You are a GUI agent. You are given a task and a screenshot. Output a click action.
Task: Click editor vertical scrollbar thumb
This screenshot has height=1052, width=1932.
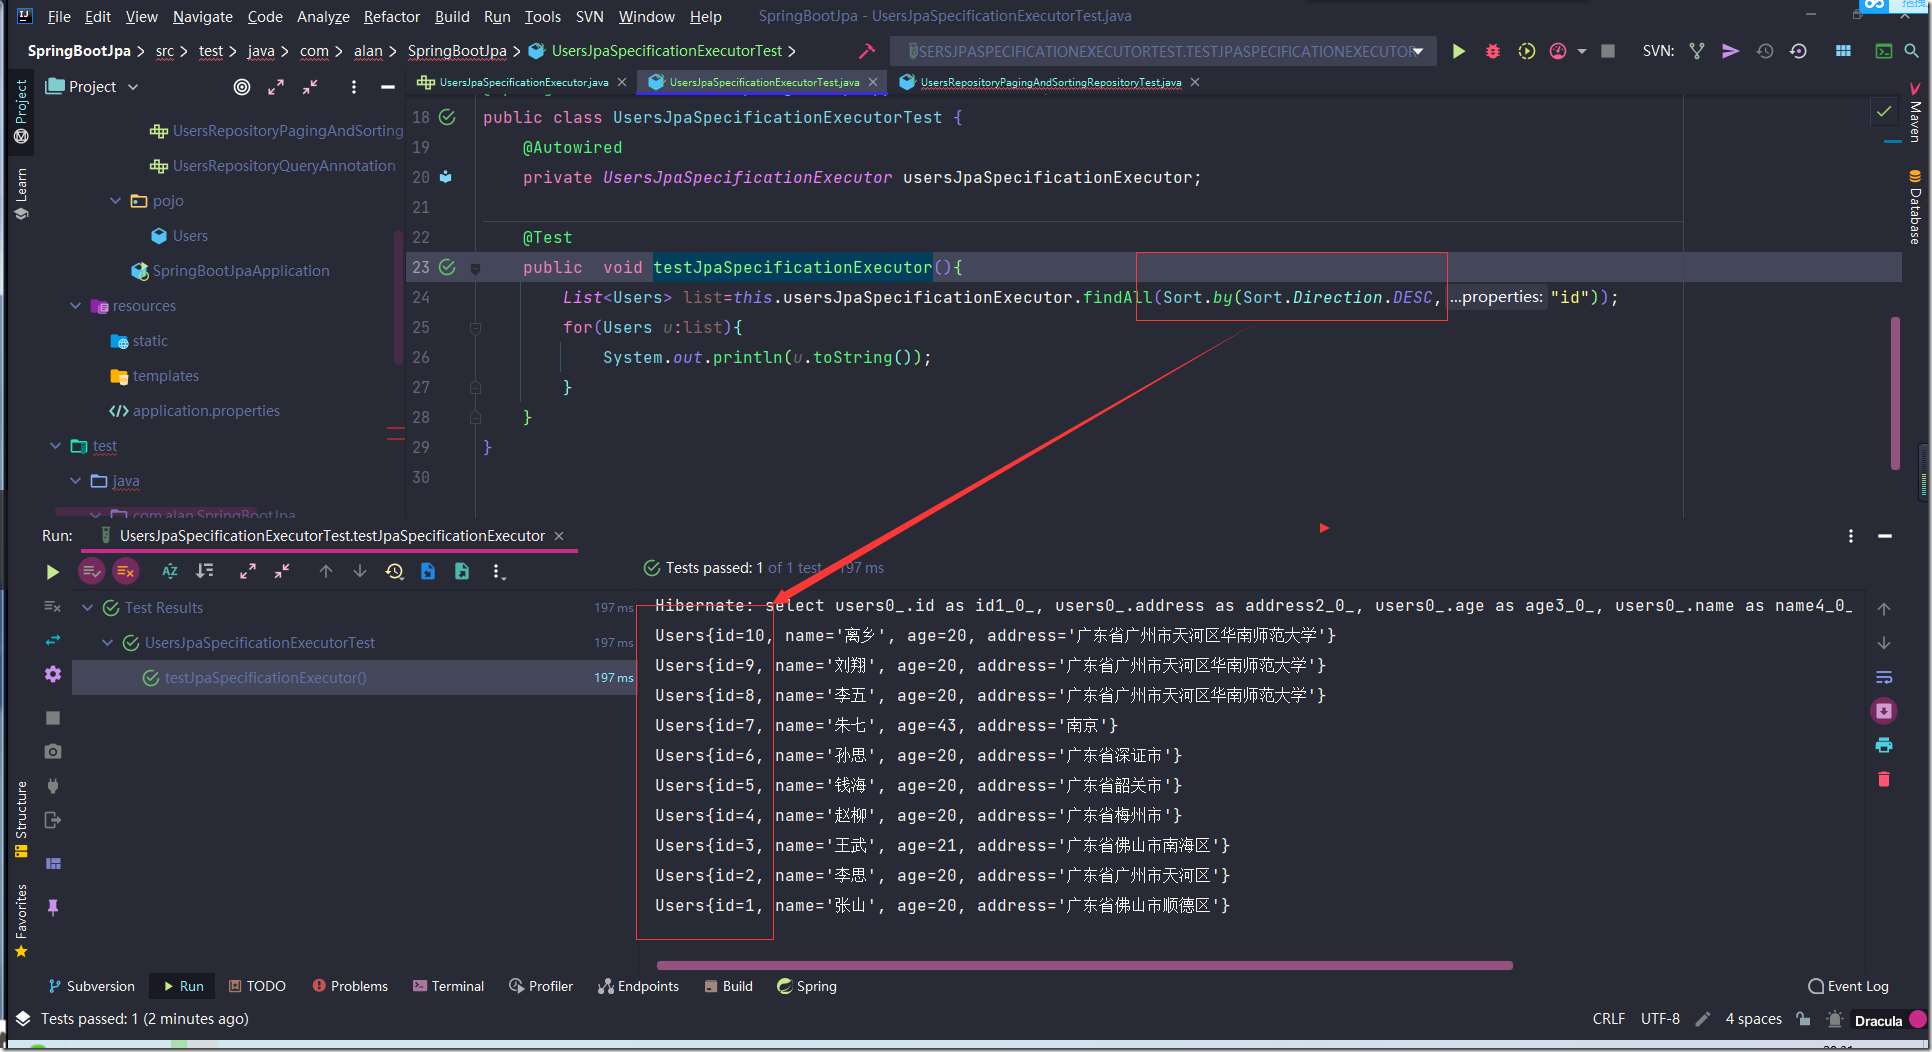1895,393
